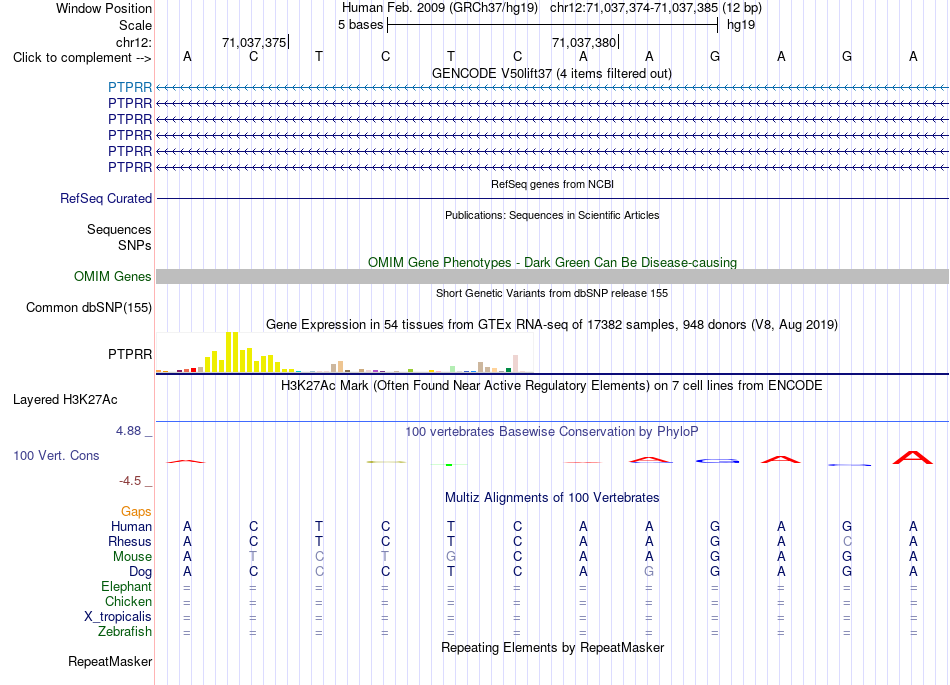Select the 'Zebrafish' alignment row label
950x685 pixels.
point(125,632)
